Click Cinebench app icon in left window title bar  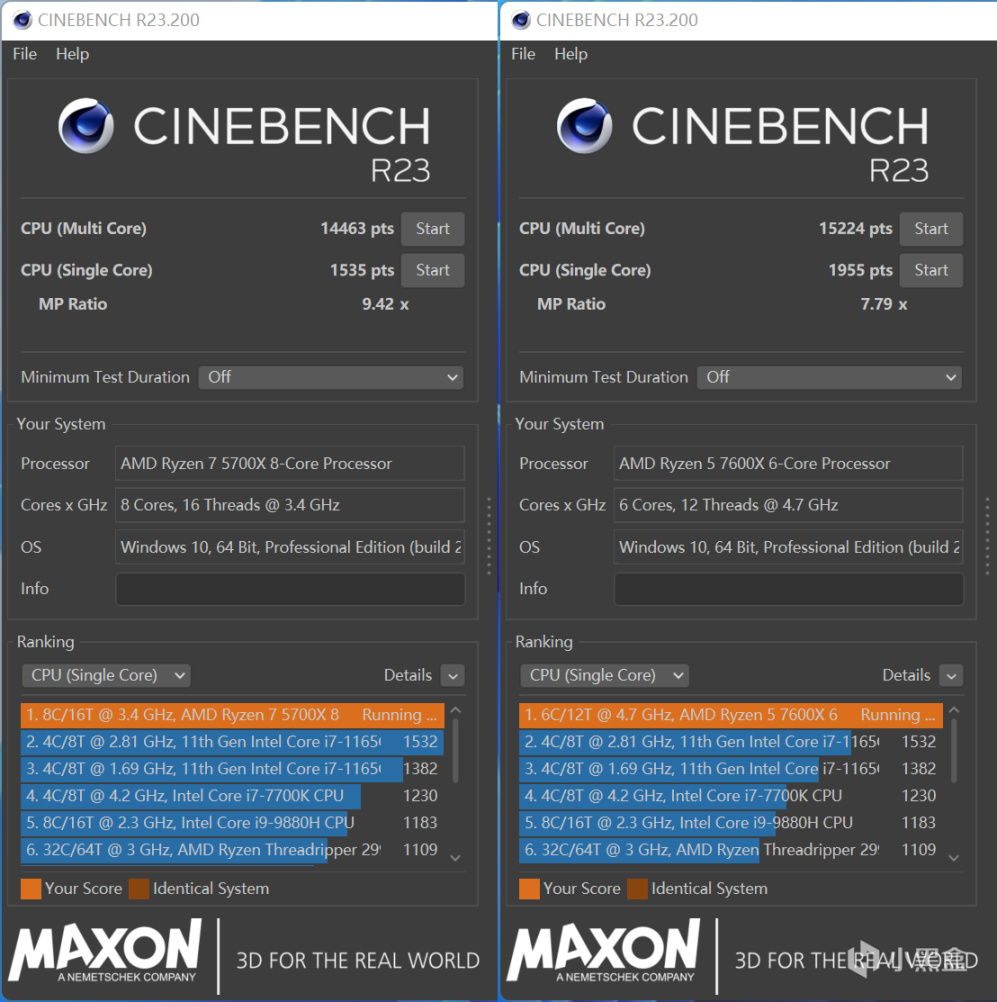pyautogui.click(x=22, y=20)
